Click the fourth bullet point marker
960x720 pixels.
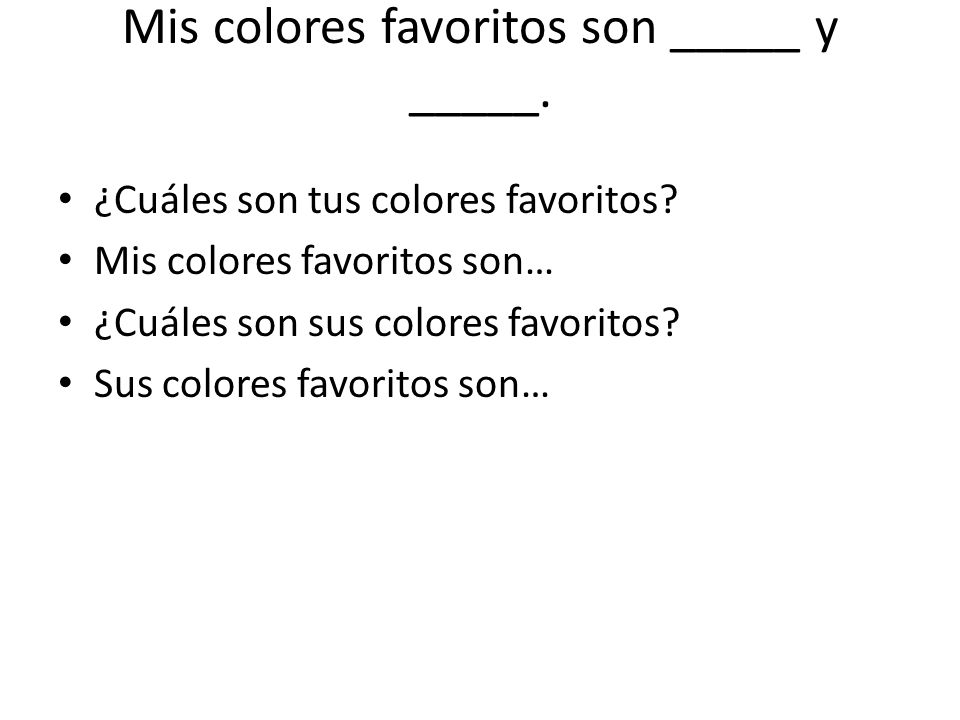[x=66, y=383]
